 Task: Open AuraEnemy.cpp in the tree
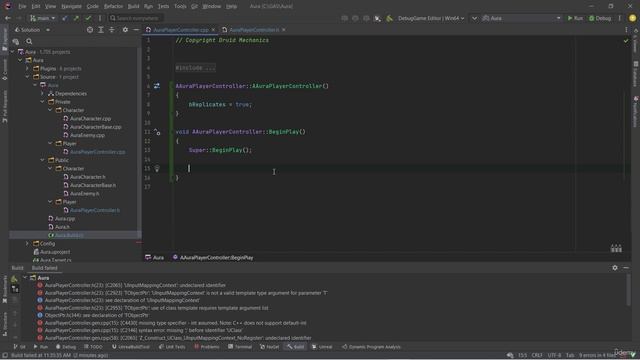(87, 135)
